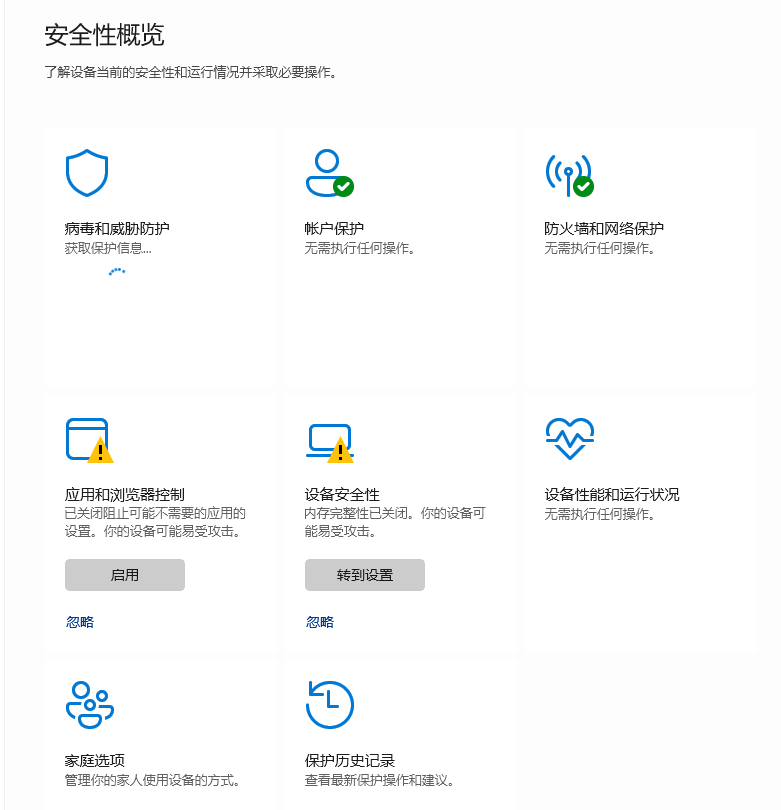Click the loading spinner under virus protection
The image size is (781, 810).
tap(117, 271)
